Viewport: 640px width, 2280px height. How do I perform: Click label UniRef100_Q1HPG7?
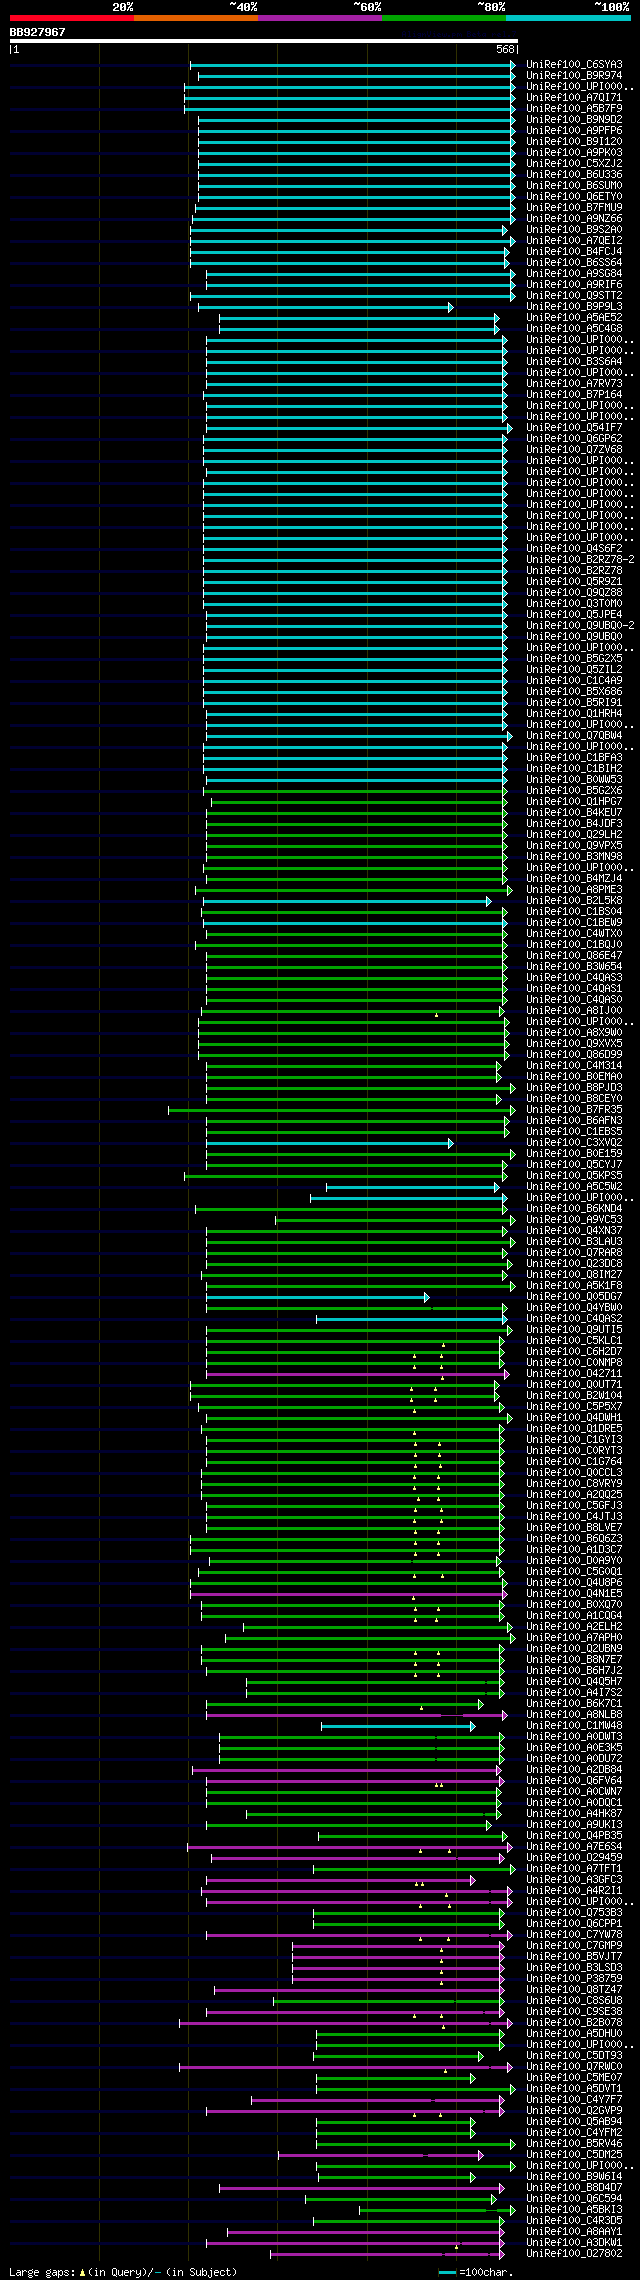tap(574, 802)
